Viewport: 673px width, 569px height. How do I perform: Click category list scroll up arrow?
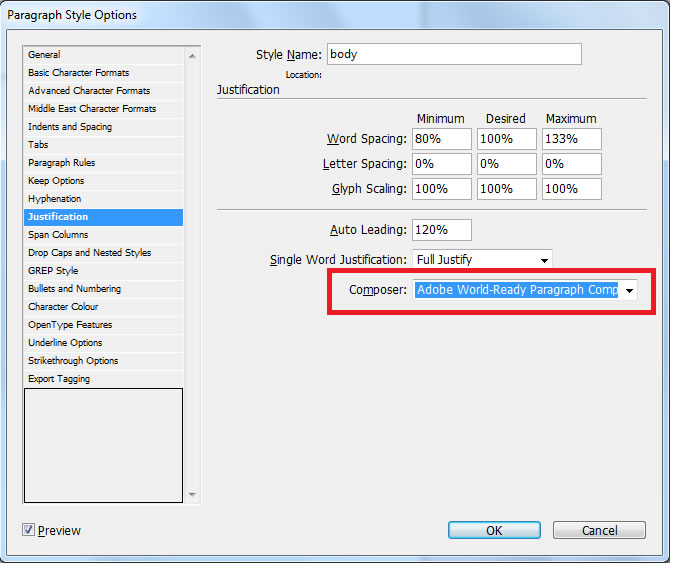click(192, 56)
